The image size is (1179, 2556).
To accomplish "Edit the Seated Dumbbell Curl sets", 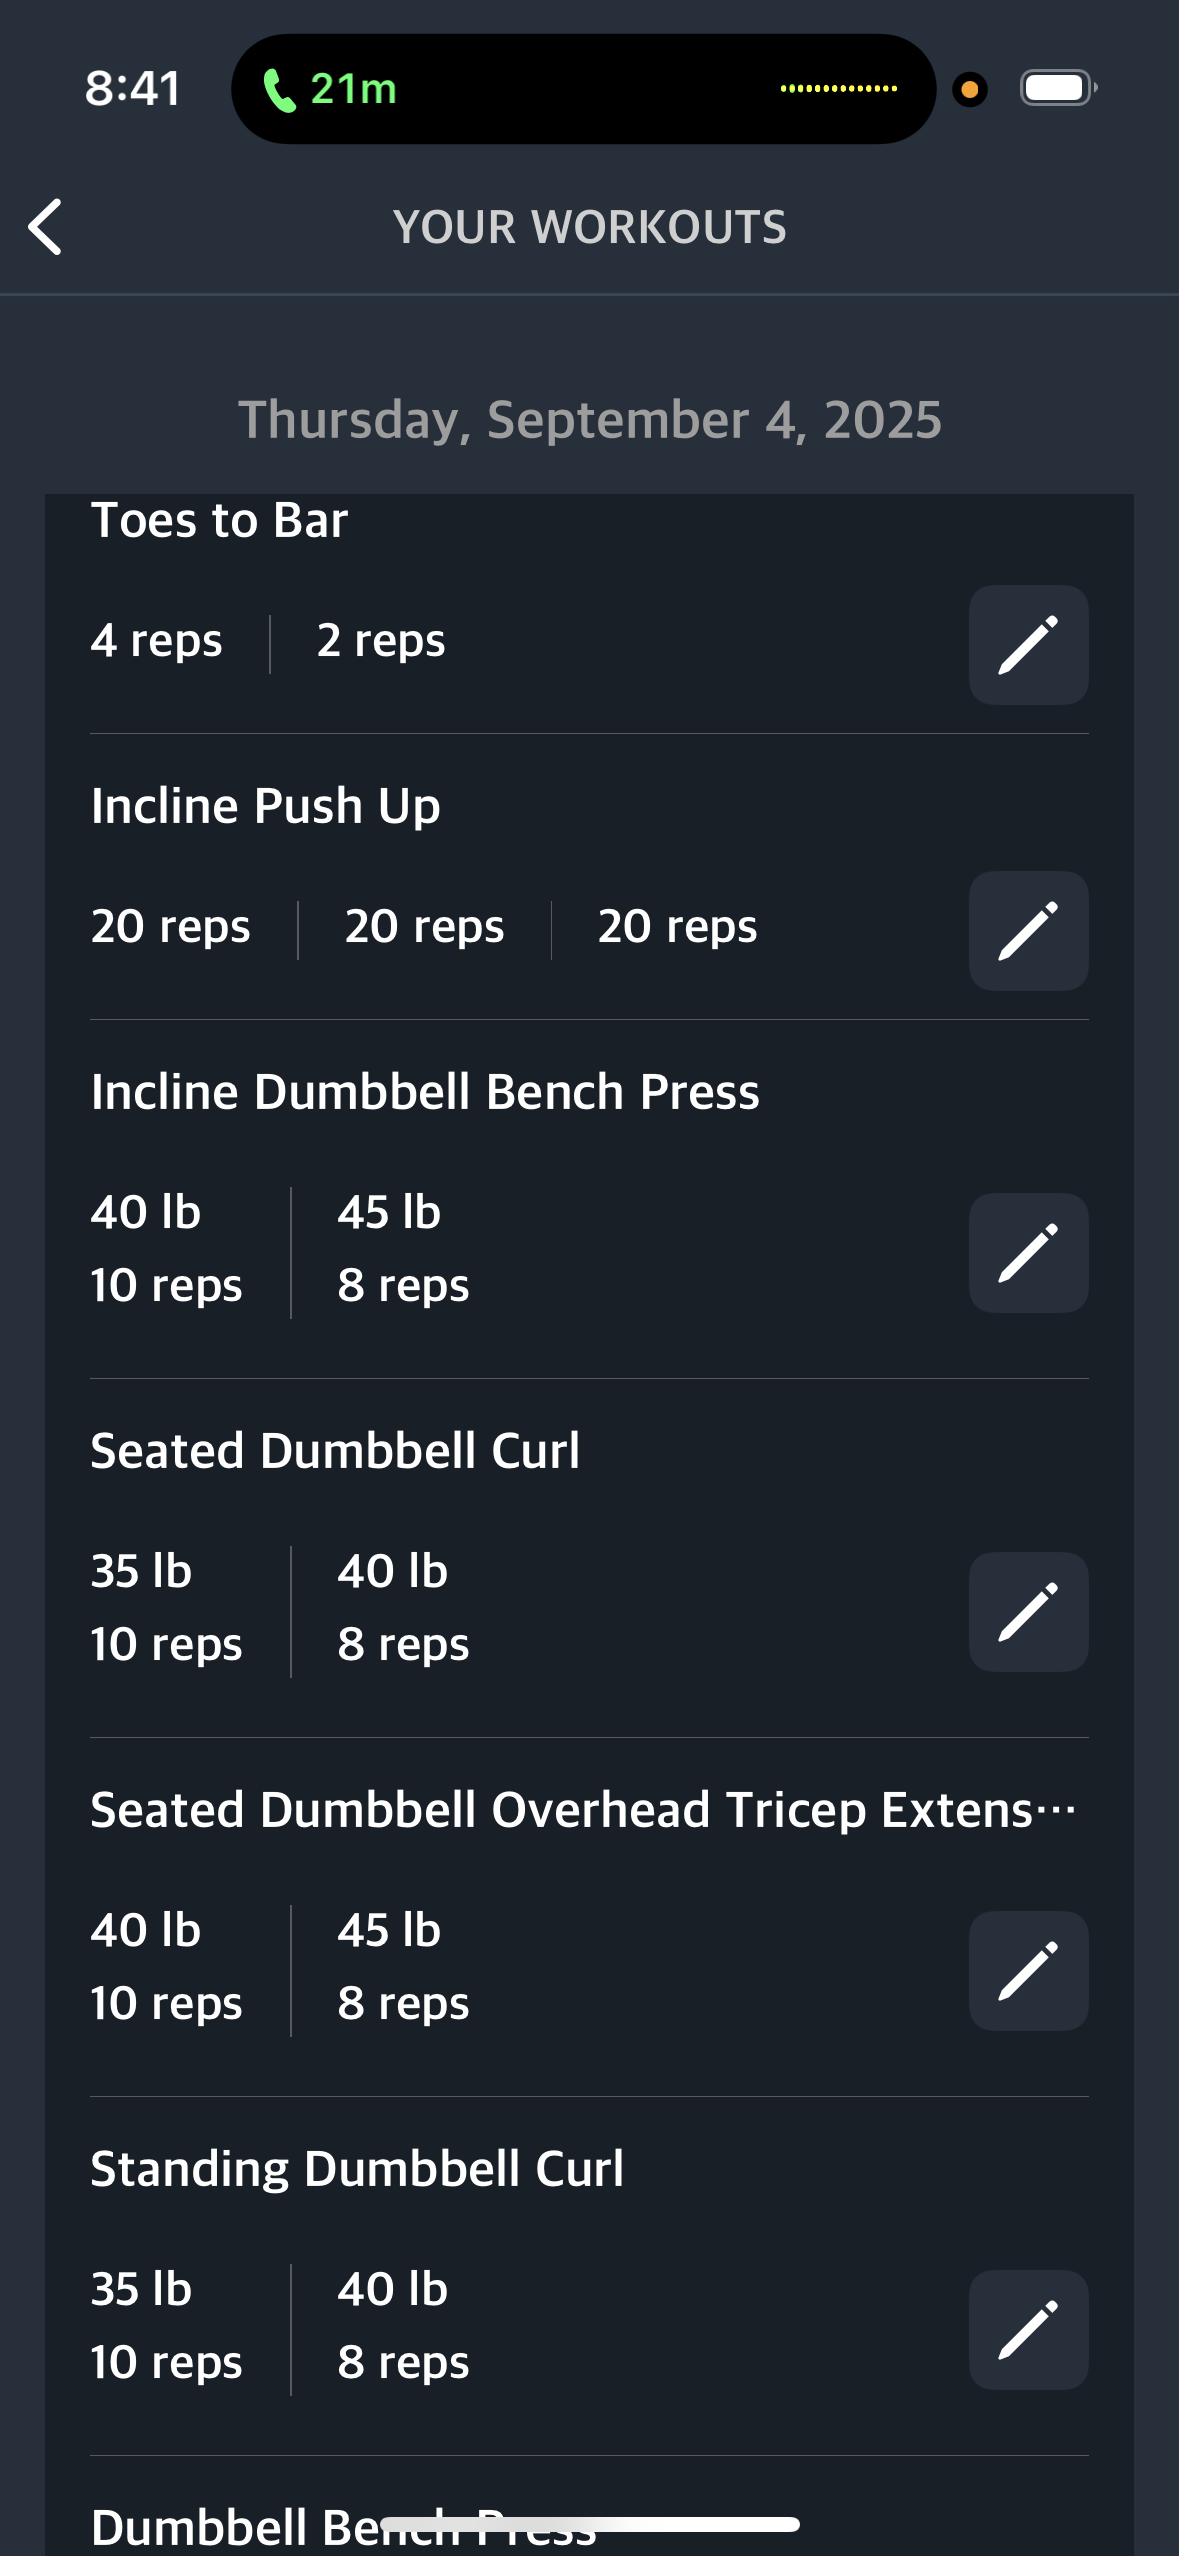I will point(1028,1612).
